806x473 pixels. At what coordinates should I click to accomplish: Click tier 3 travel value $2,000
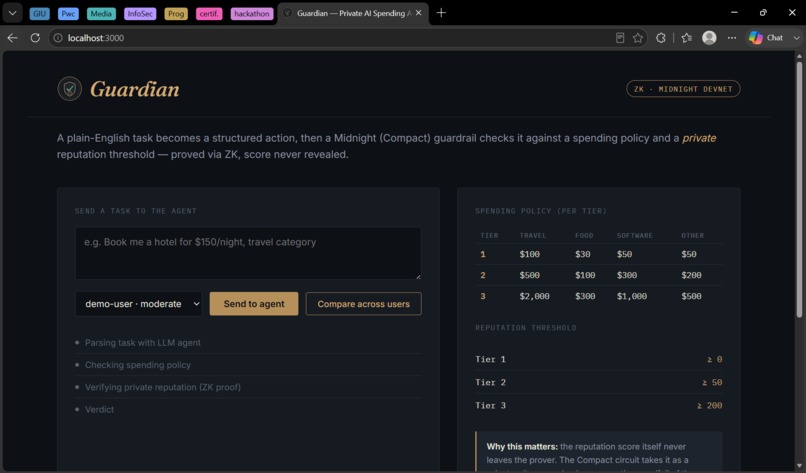534,296
